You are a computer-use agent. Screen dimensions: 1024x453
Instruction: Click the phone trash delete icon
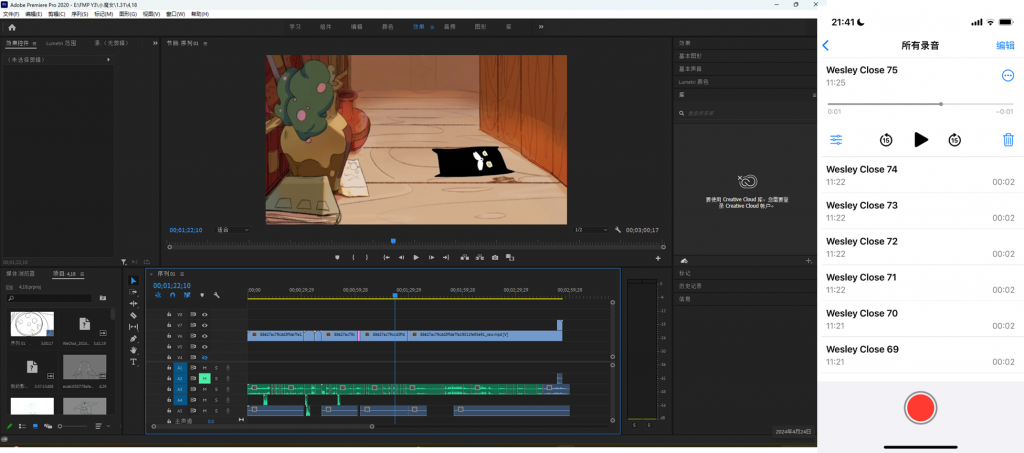coord(1008,140)
